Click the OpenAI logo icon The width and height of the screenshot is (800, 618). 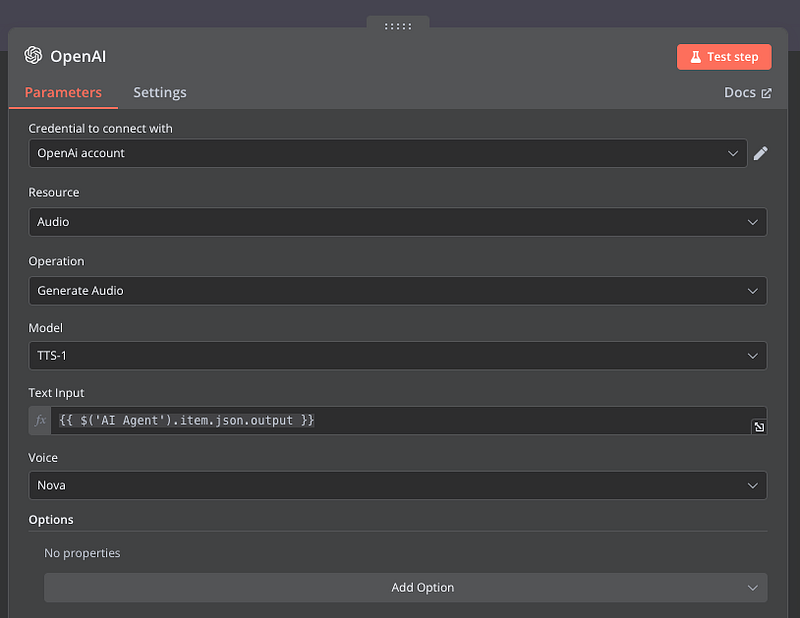coord(33,56)
